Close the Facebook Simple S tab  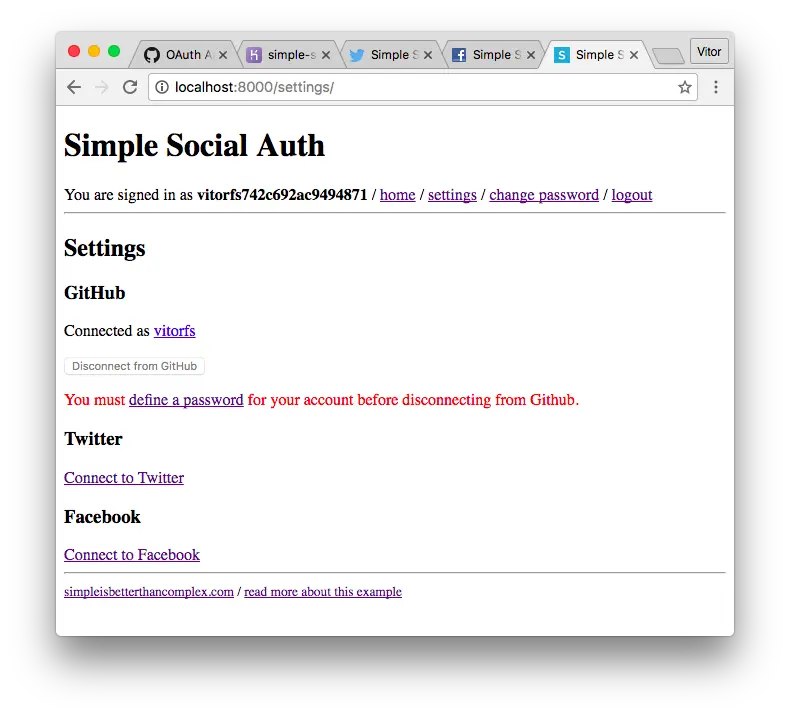531,55
